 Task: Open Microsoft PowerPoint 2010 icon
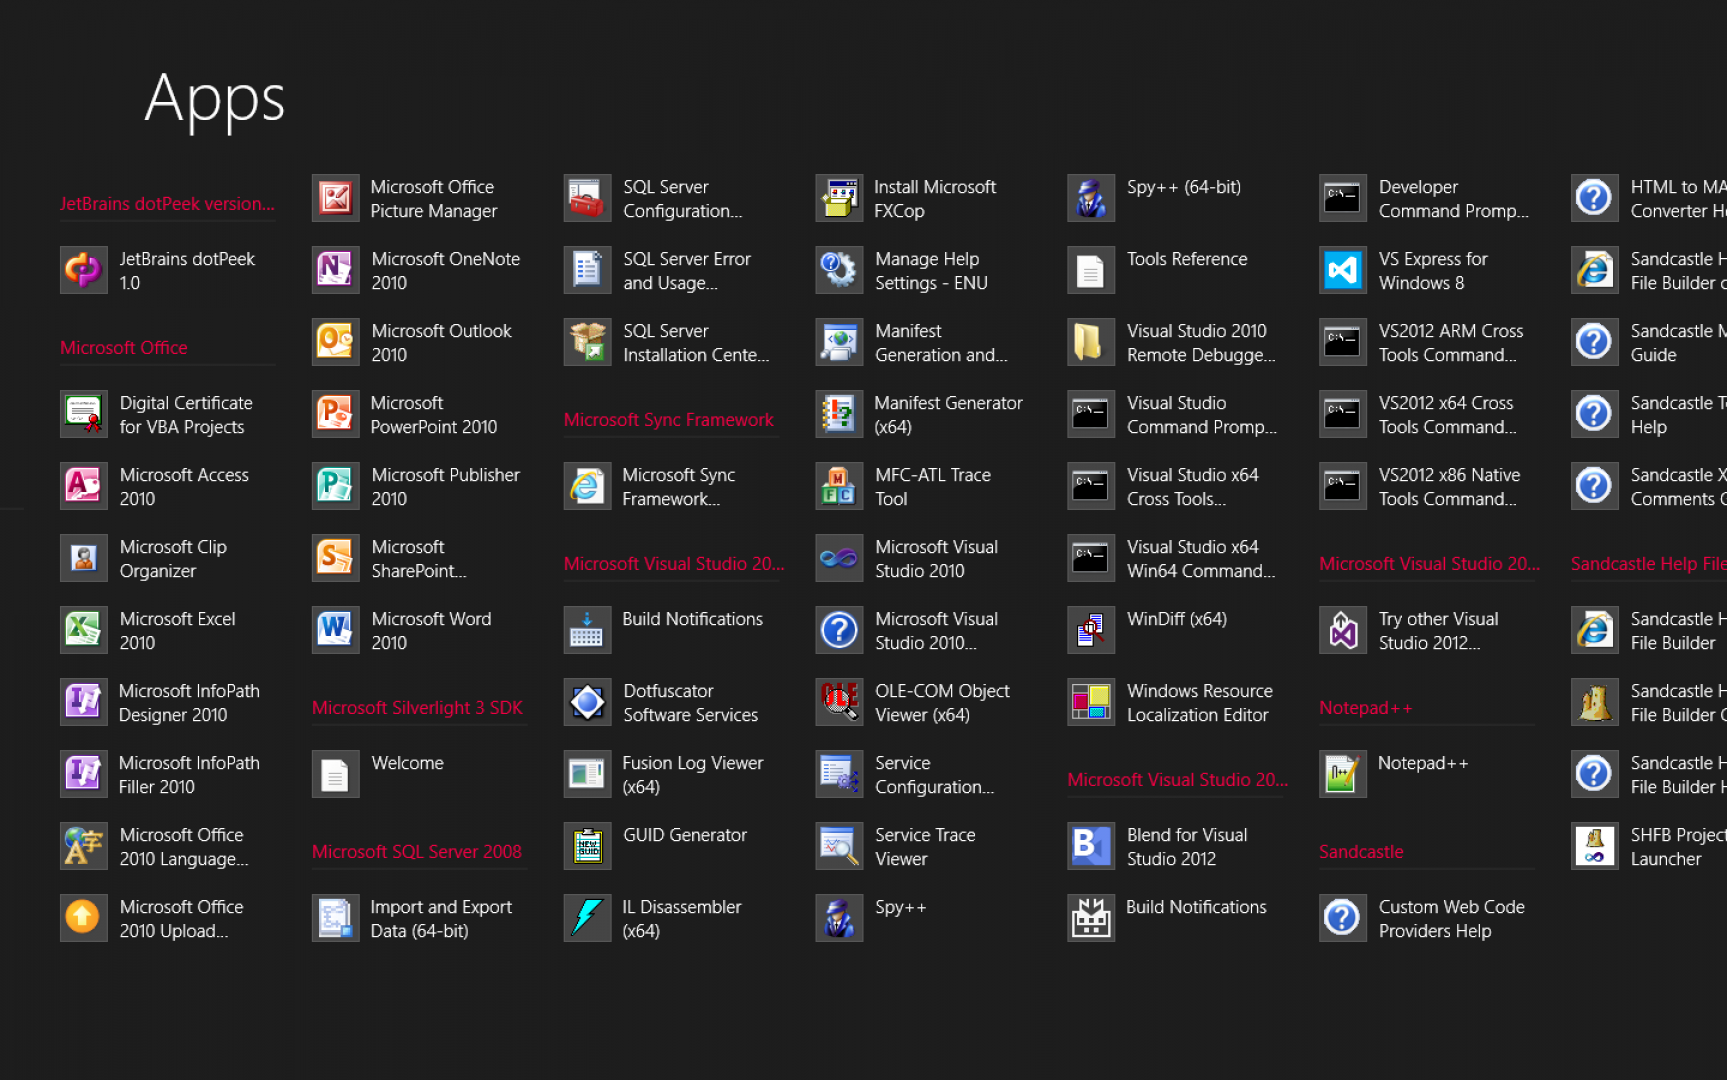pos(336,415)
